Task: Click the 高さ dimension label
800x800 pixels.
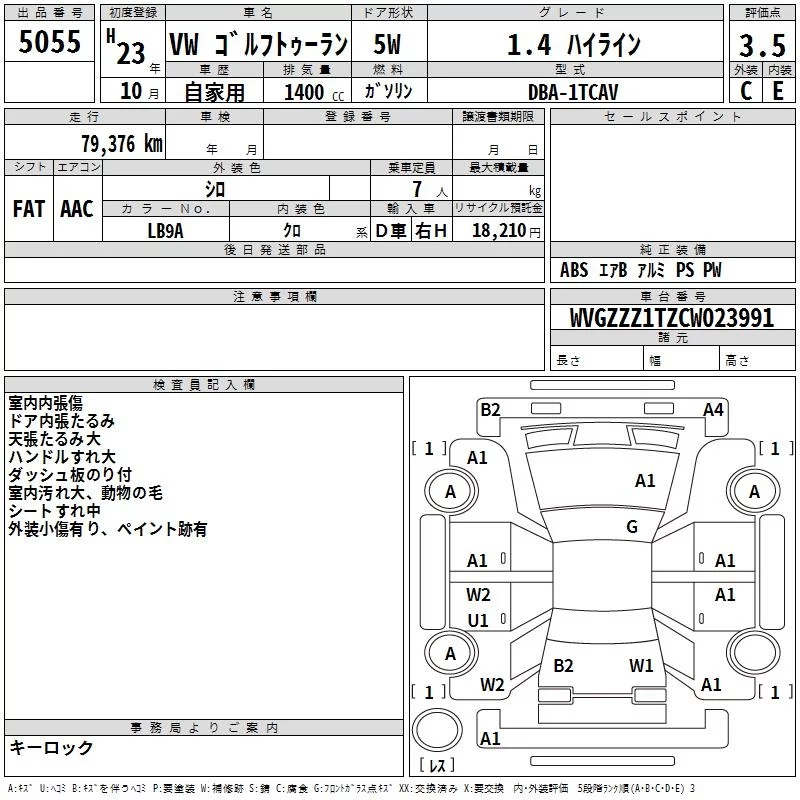Action: 737,360
